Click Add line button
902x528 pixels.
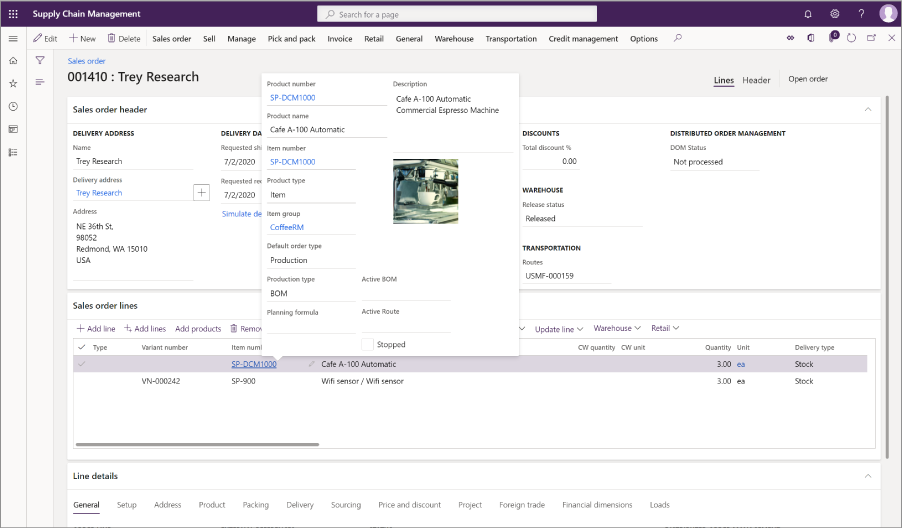coord(96,328)
